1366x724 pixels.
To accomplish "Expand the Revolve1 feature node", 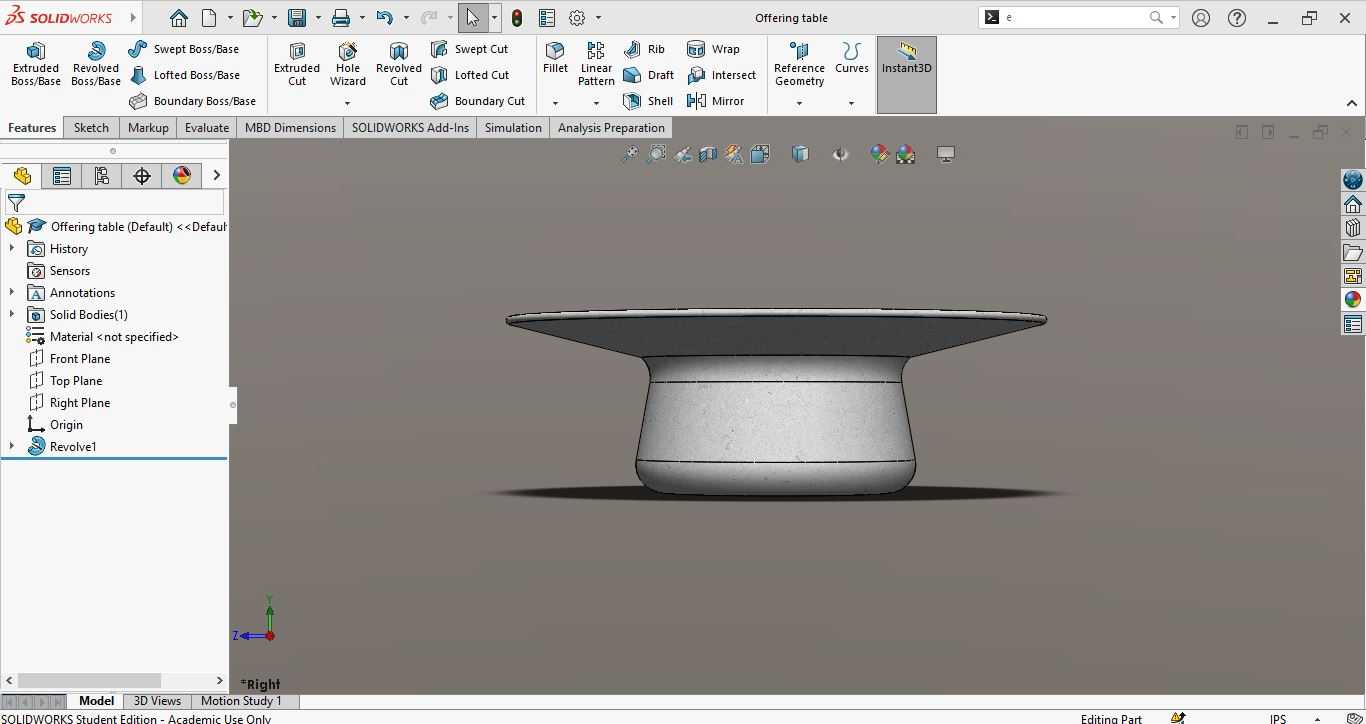I will (x=12, y=446).
